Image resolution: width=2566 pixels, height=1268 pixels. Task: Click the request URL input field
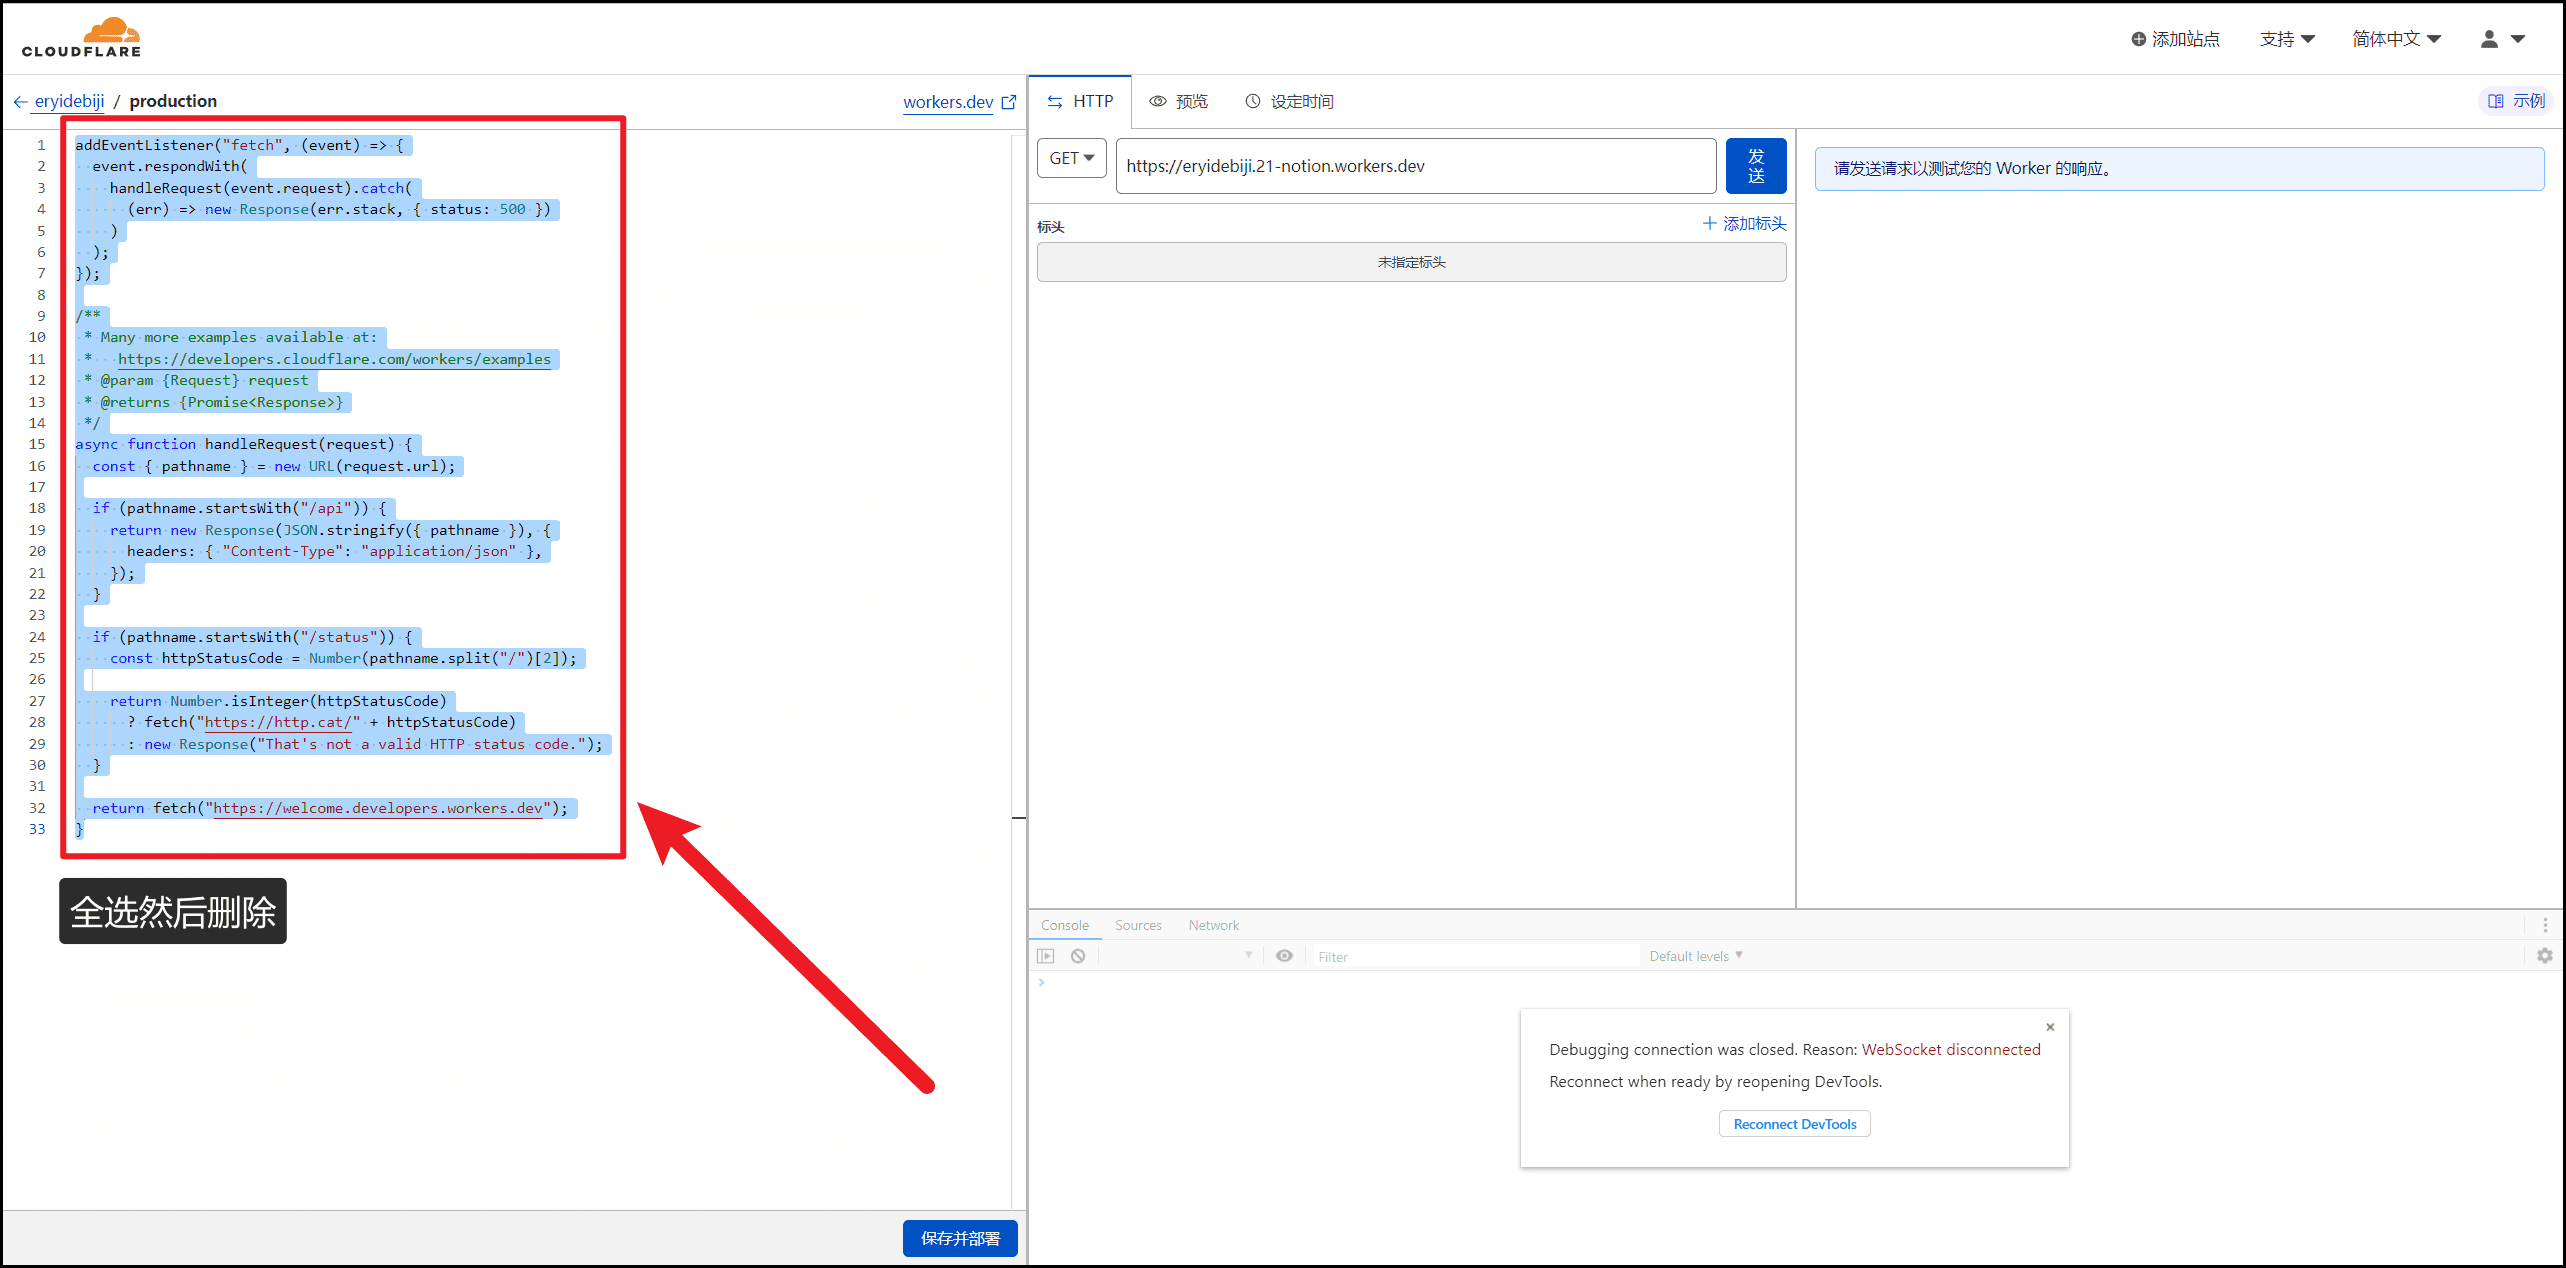[1416, 166]
